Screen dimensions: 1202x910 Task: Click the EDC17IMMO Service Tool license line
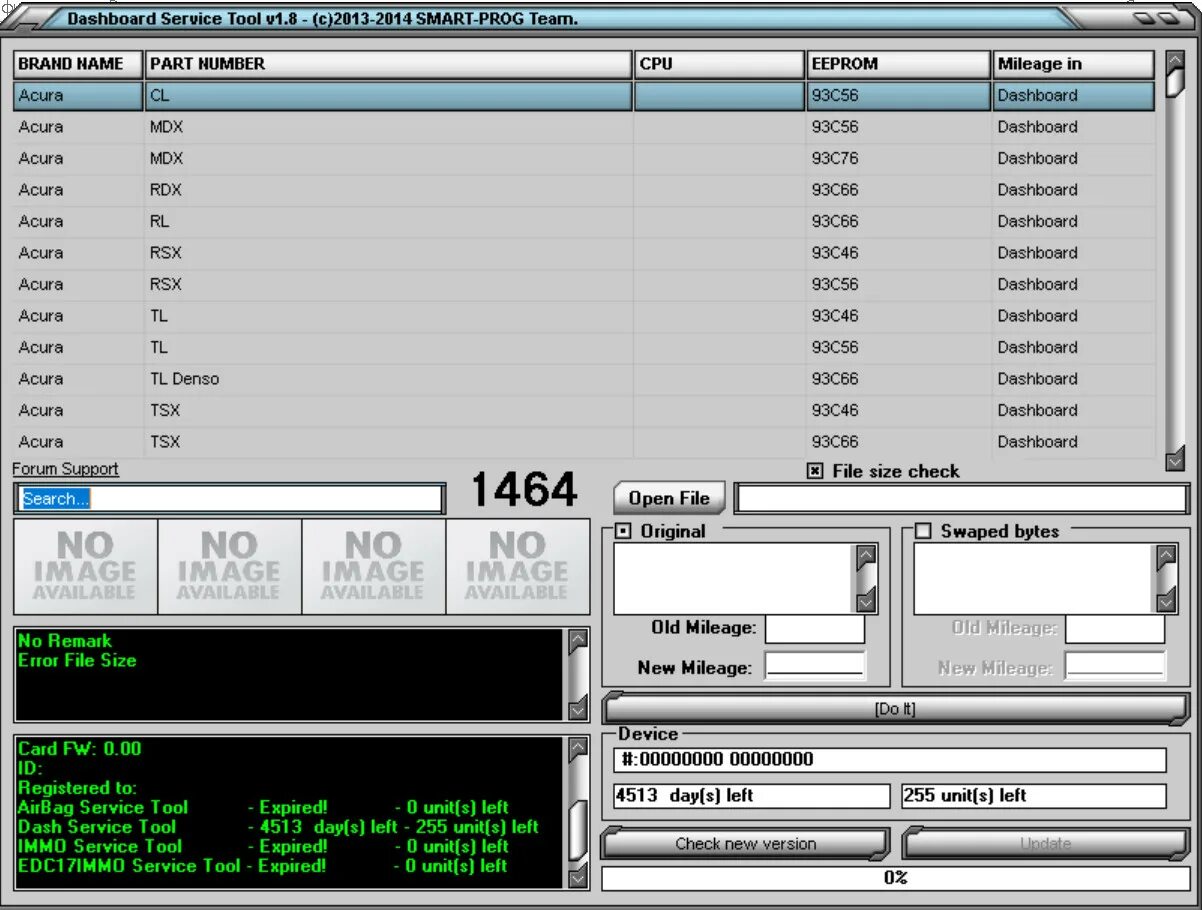click(263, 866)
